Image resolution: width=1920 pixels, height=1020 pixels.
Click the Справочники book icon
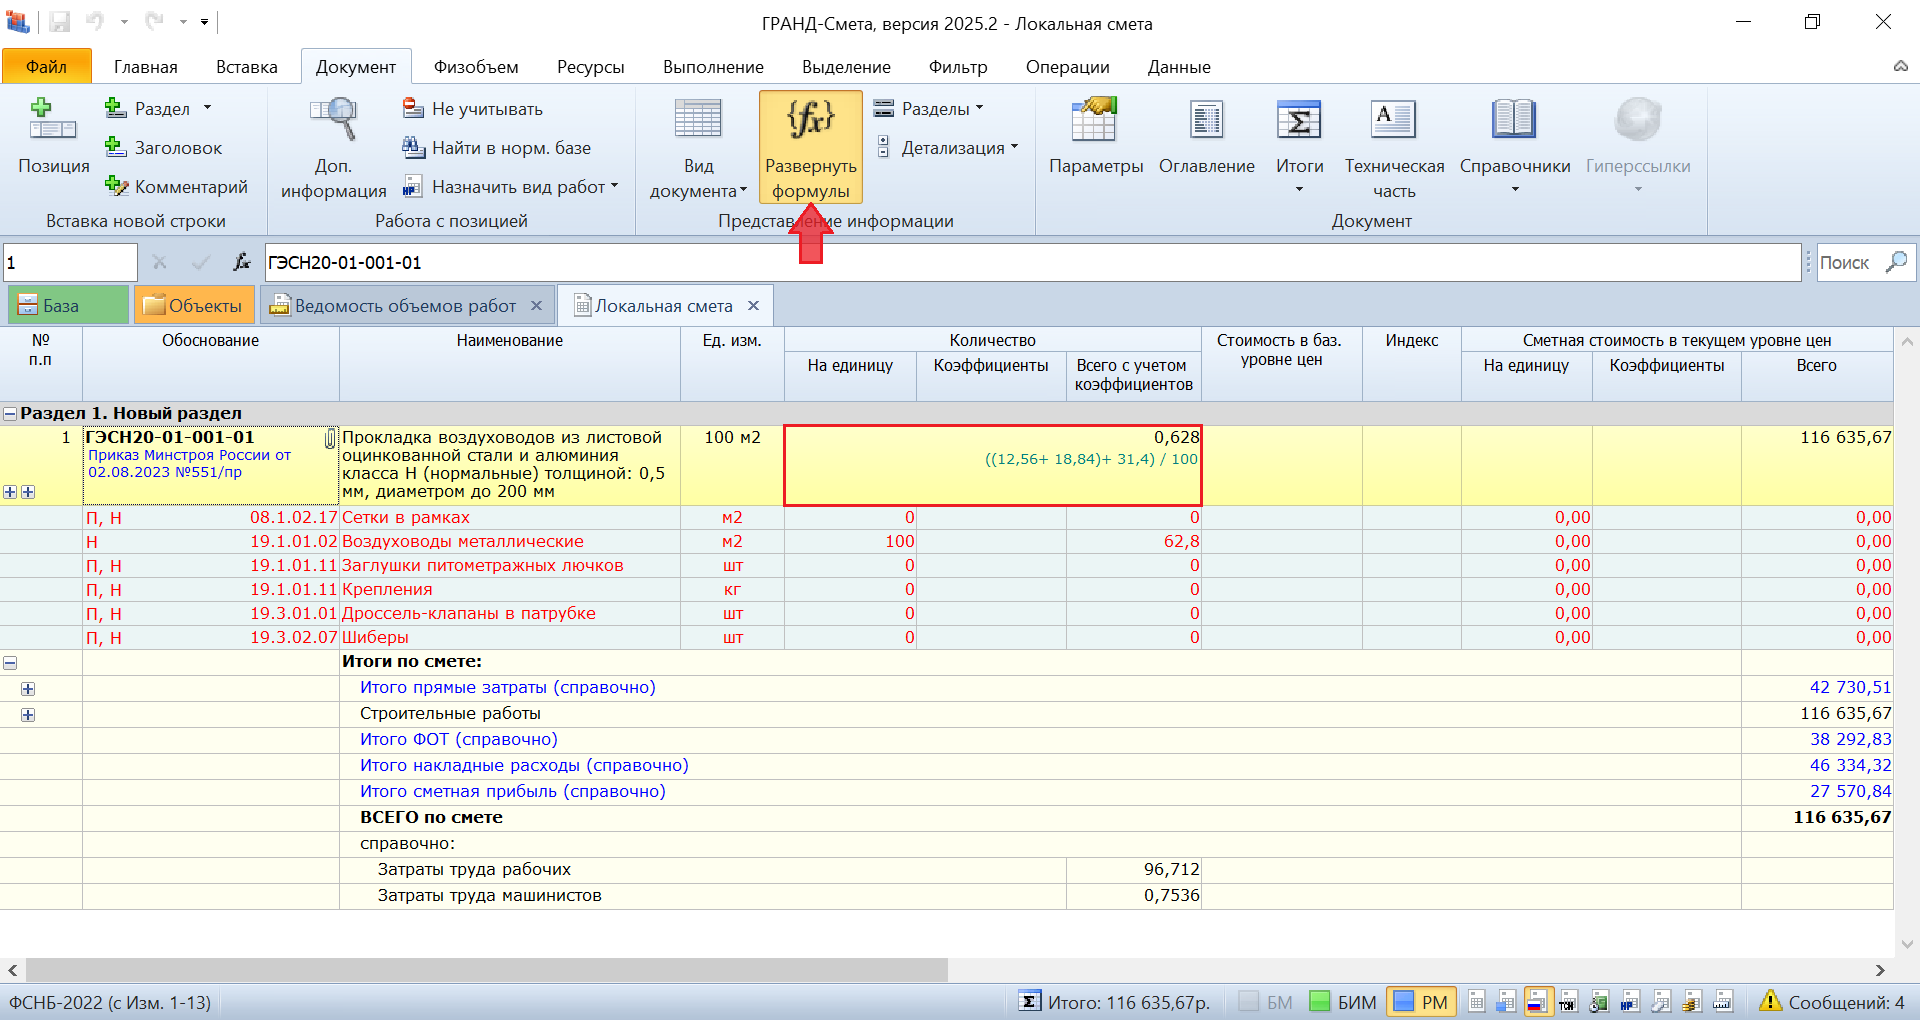point(1514,120)
